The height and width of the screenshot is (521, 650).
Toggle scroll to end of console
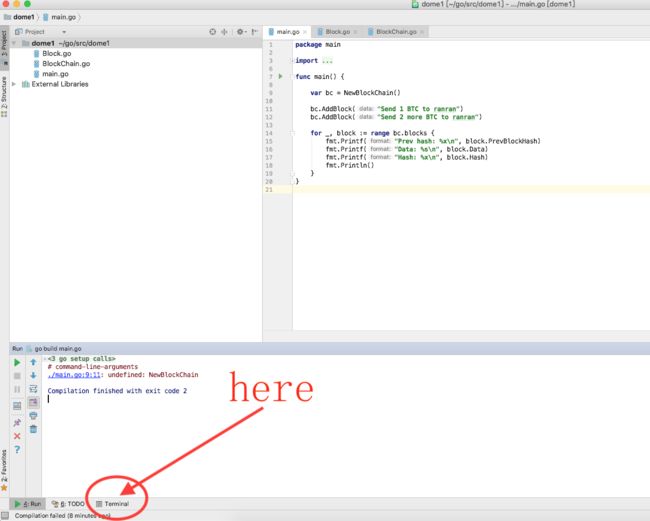tap(33, 402)
